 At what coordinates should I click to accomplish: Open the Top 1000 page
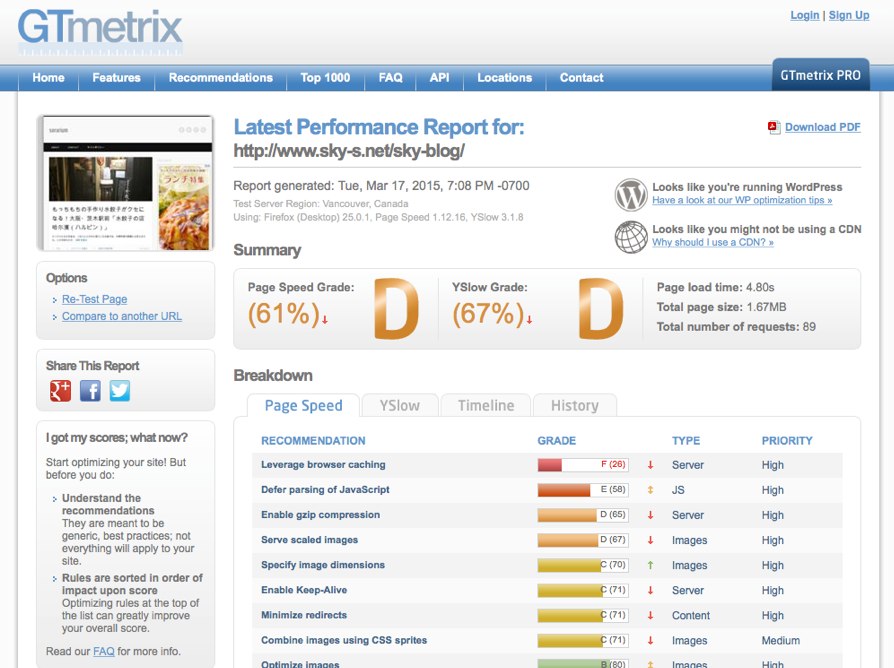click(325, 78)
